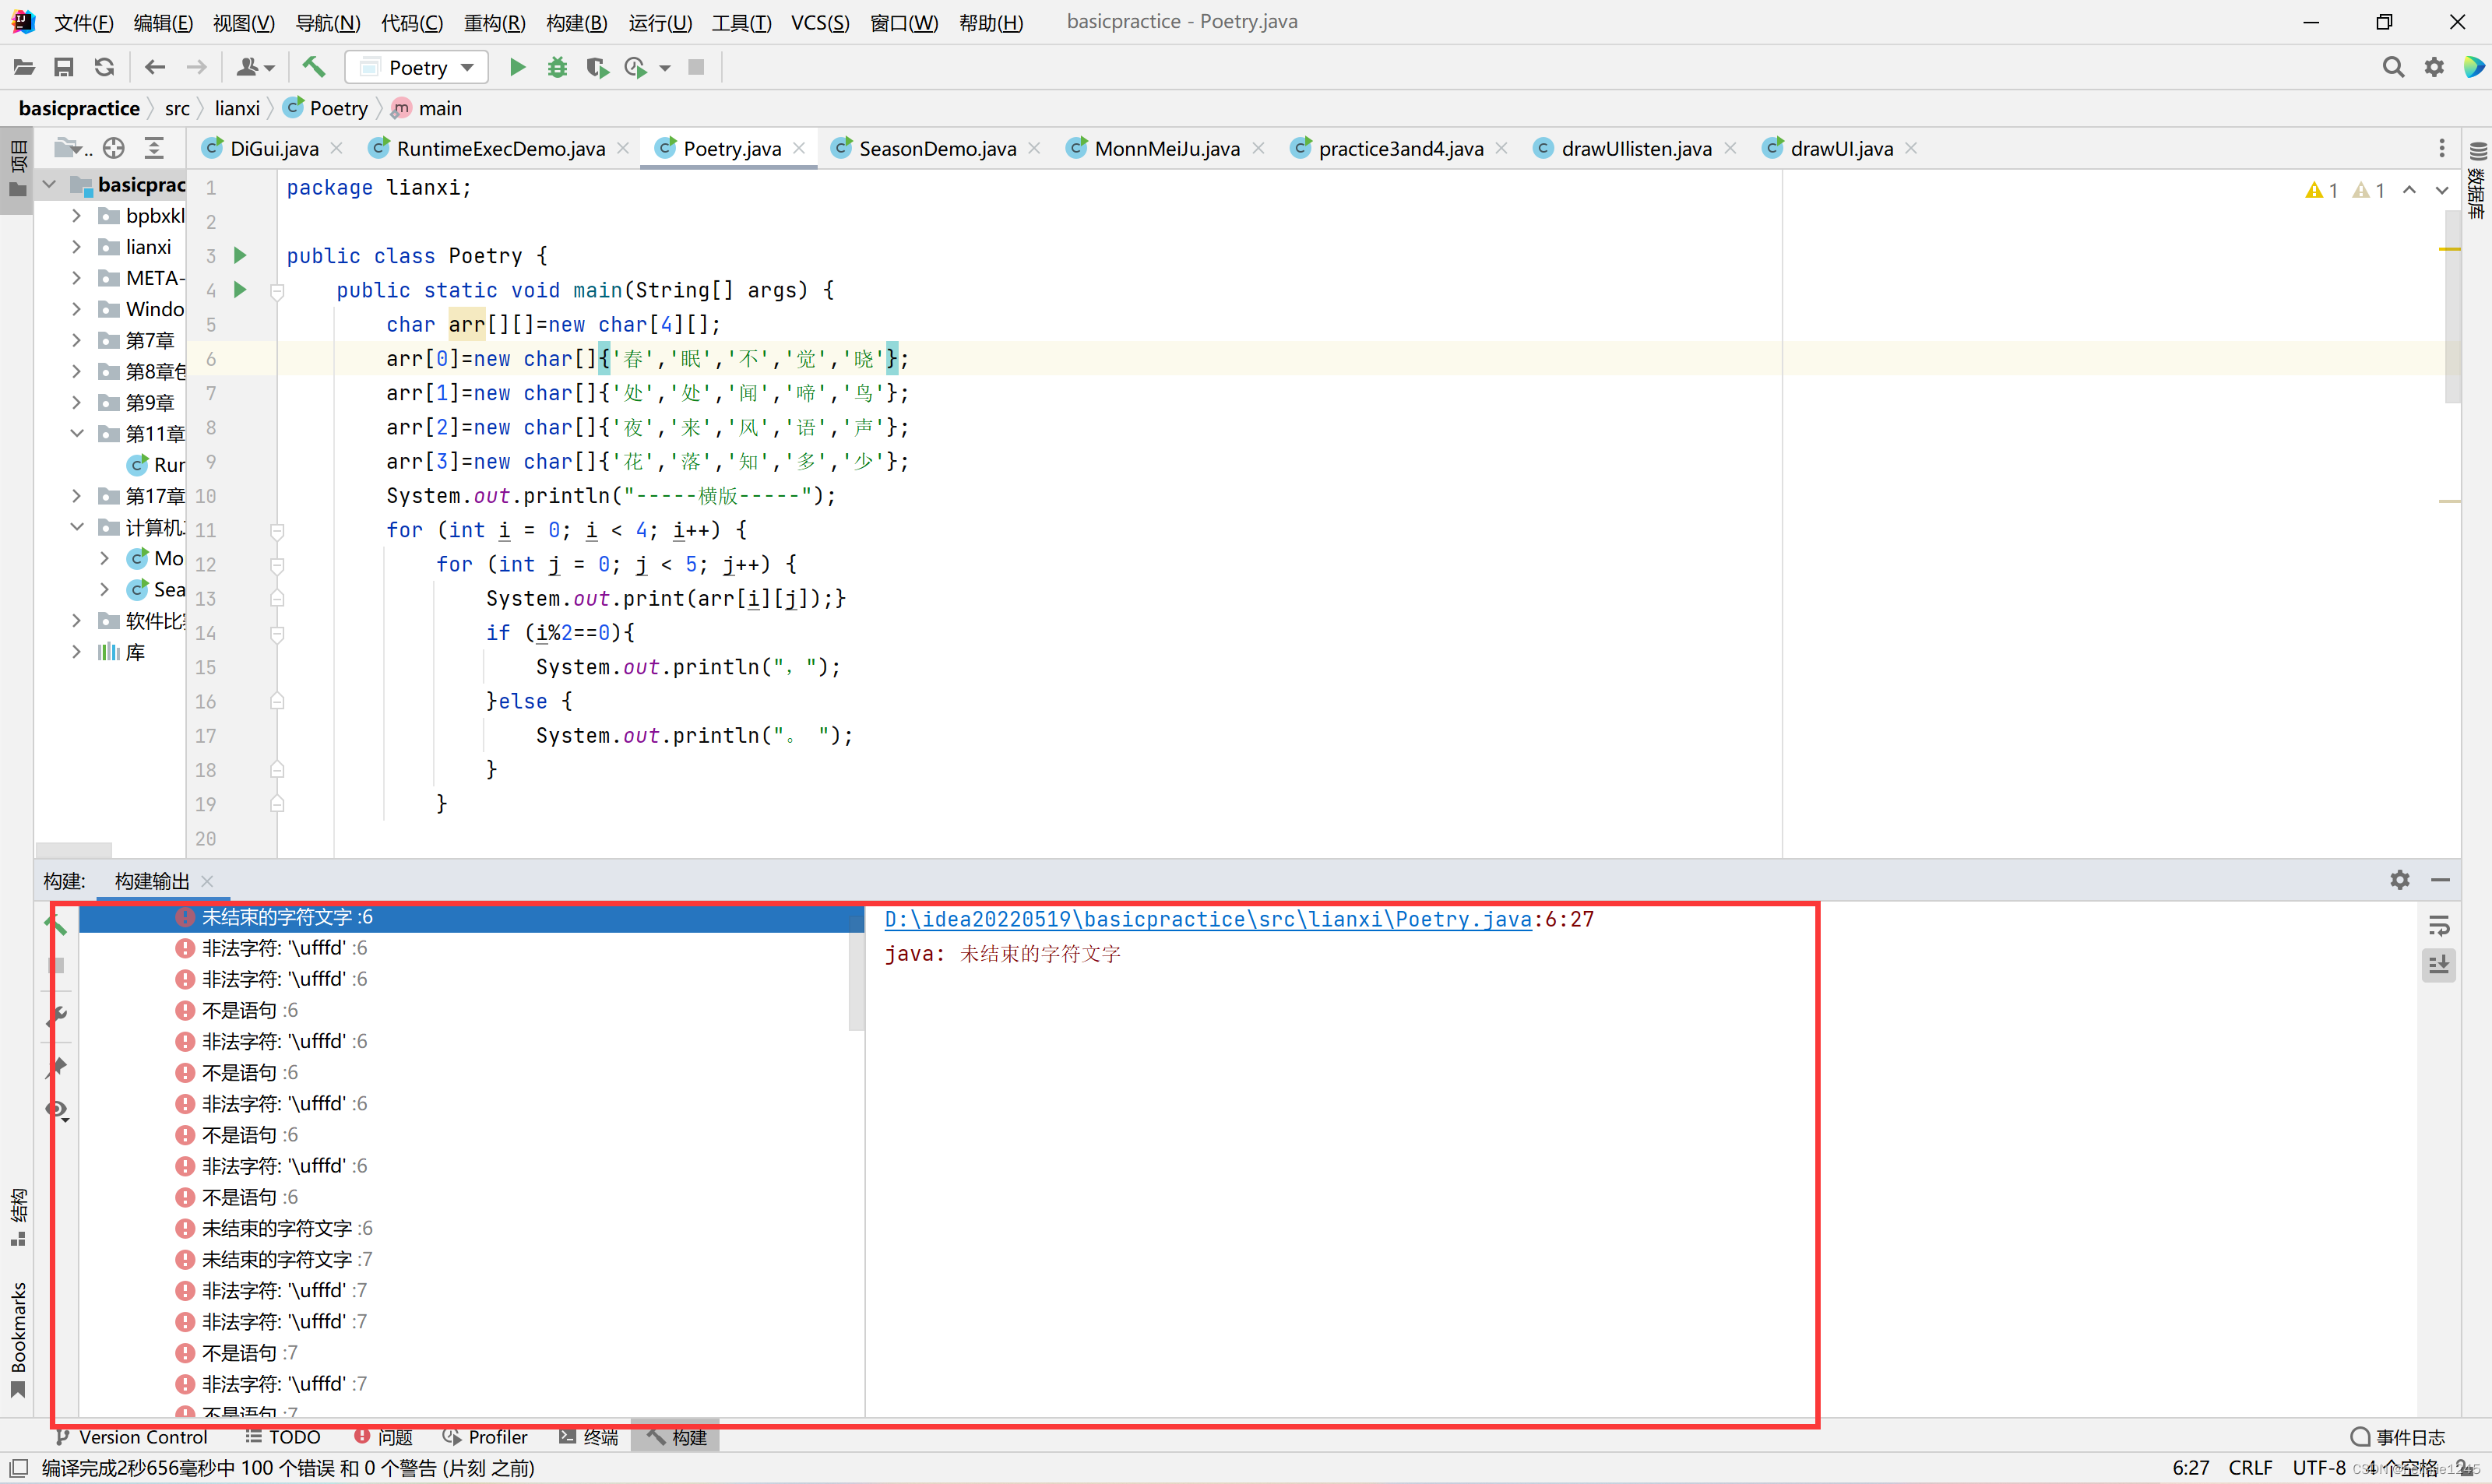Open the 重构(R) menu
2492x1484 pixels.
pos(494,22)
